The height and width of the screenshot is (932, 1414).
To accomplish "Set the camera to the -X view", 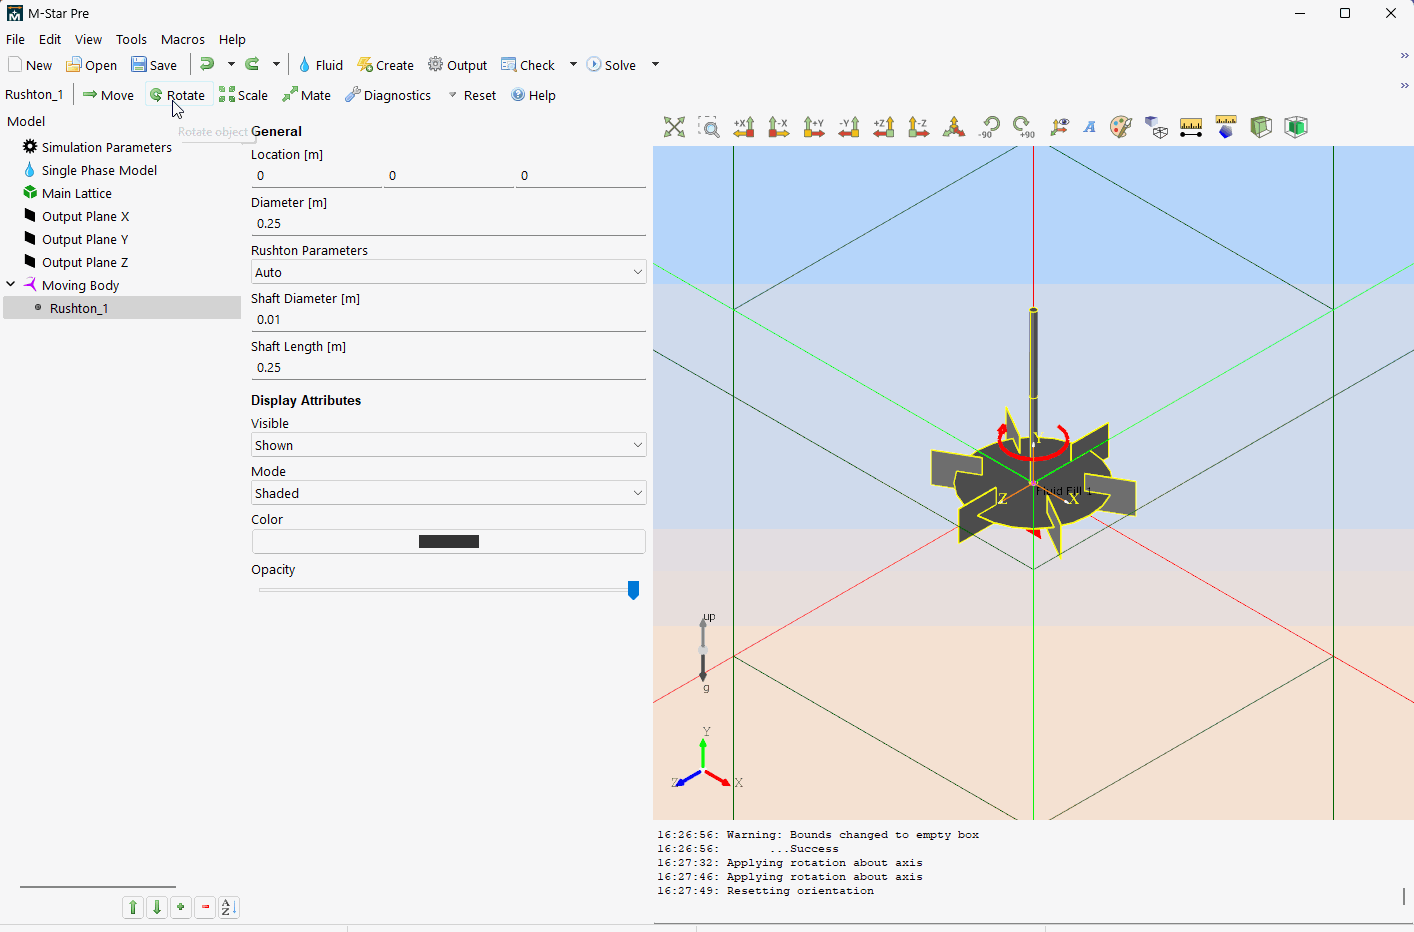I will point(779,127).
